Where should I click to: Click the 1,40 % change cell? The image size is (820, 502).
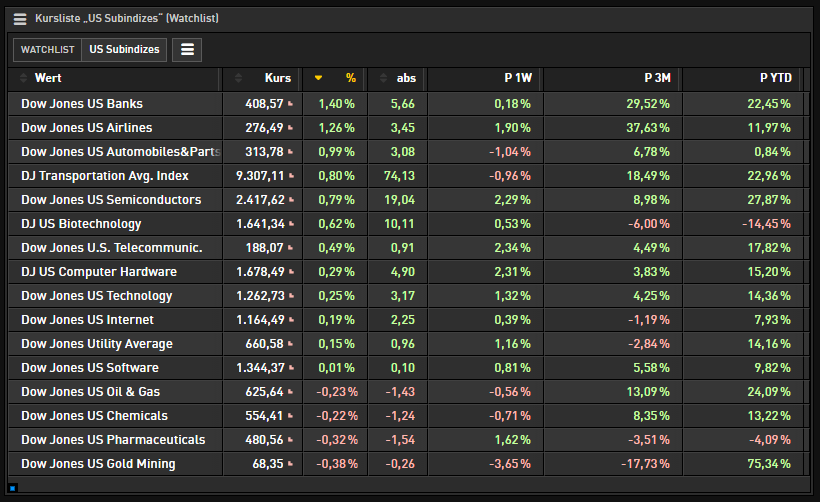[336, 104]
